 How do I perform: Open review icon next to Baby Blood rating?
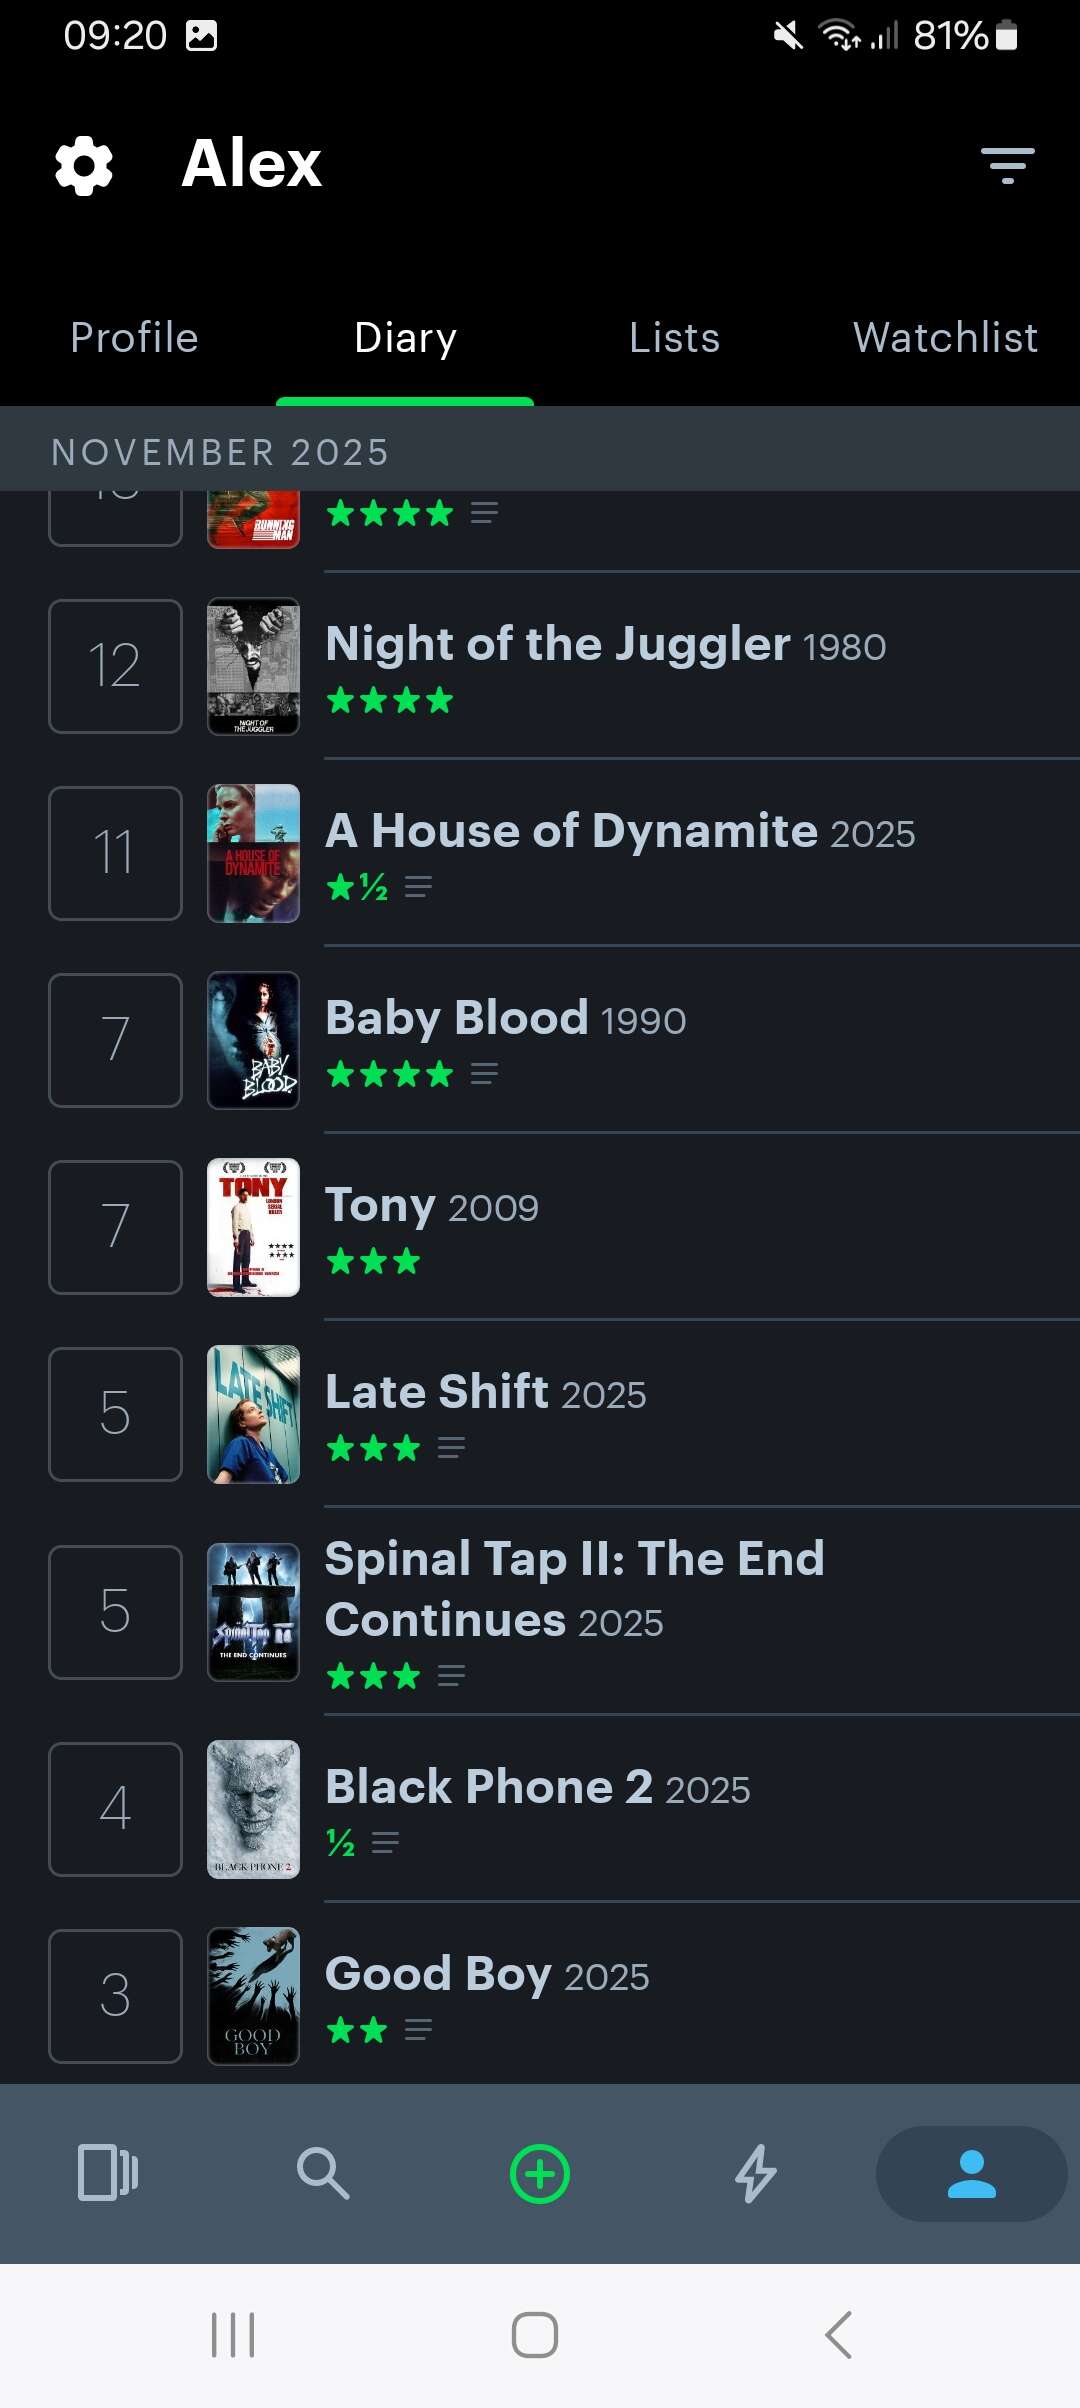click(x=484, y=1074)
